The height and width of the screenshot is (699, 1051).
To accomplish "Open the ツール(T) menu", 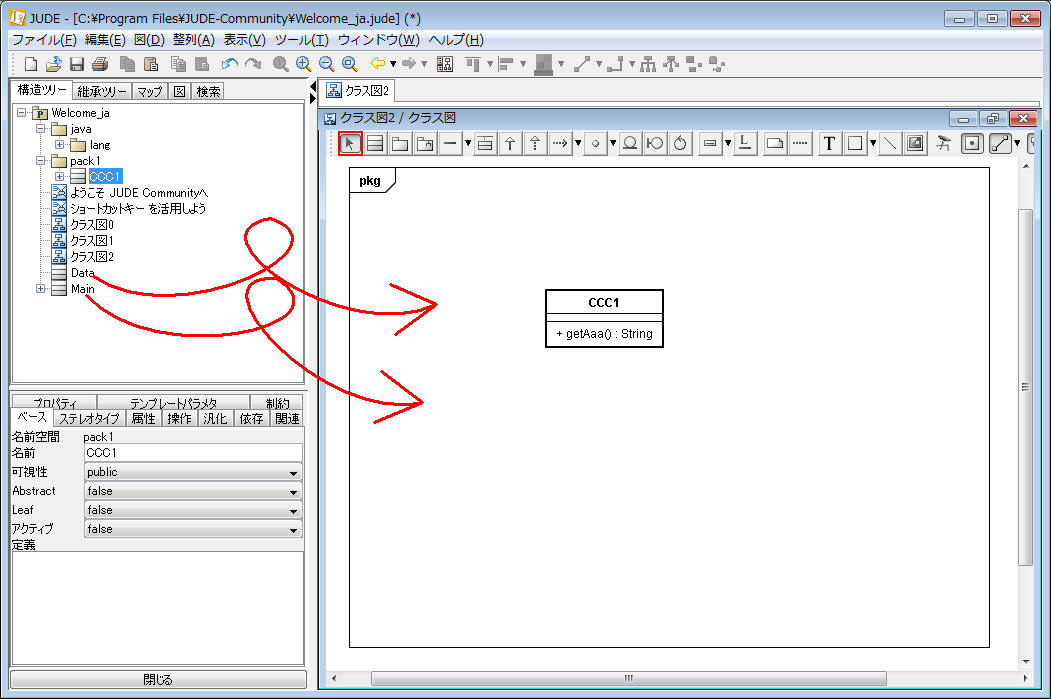I will (301, 40).
